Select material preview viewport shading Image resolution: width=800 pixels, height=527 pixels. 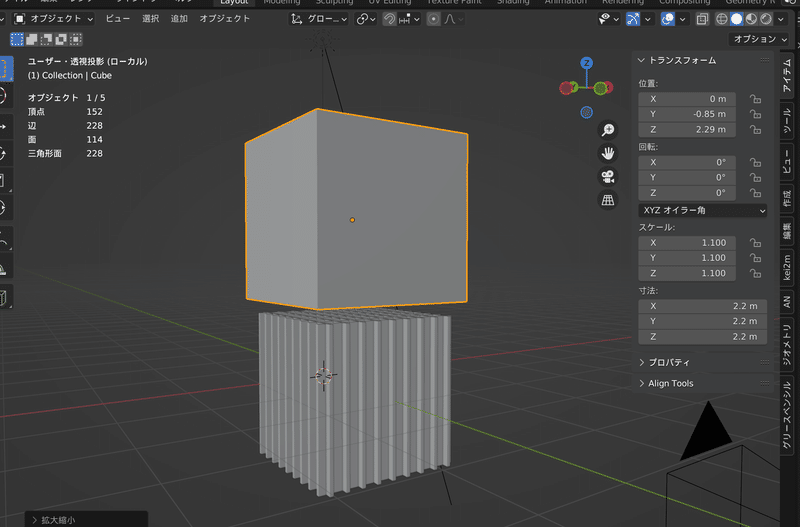coord(751,19)
